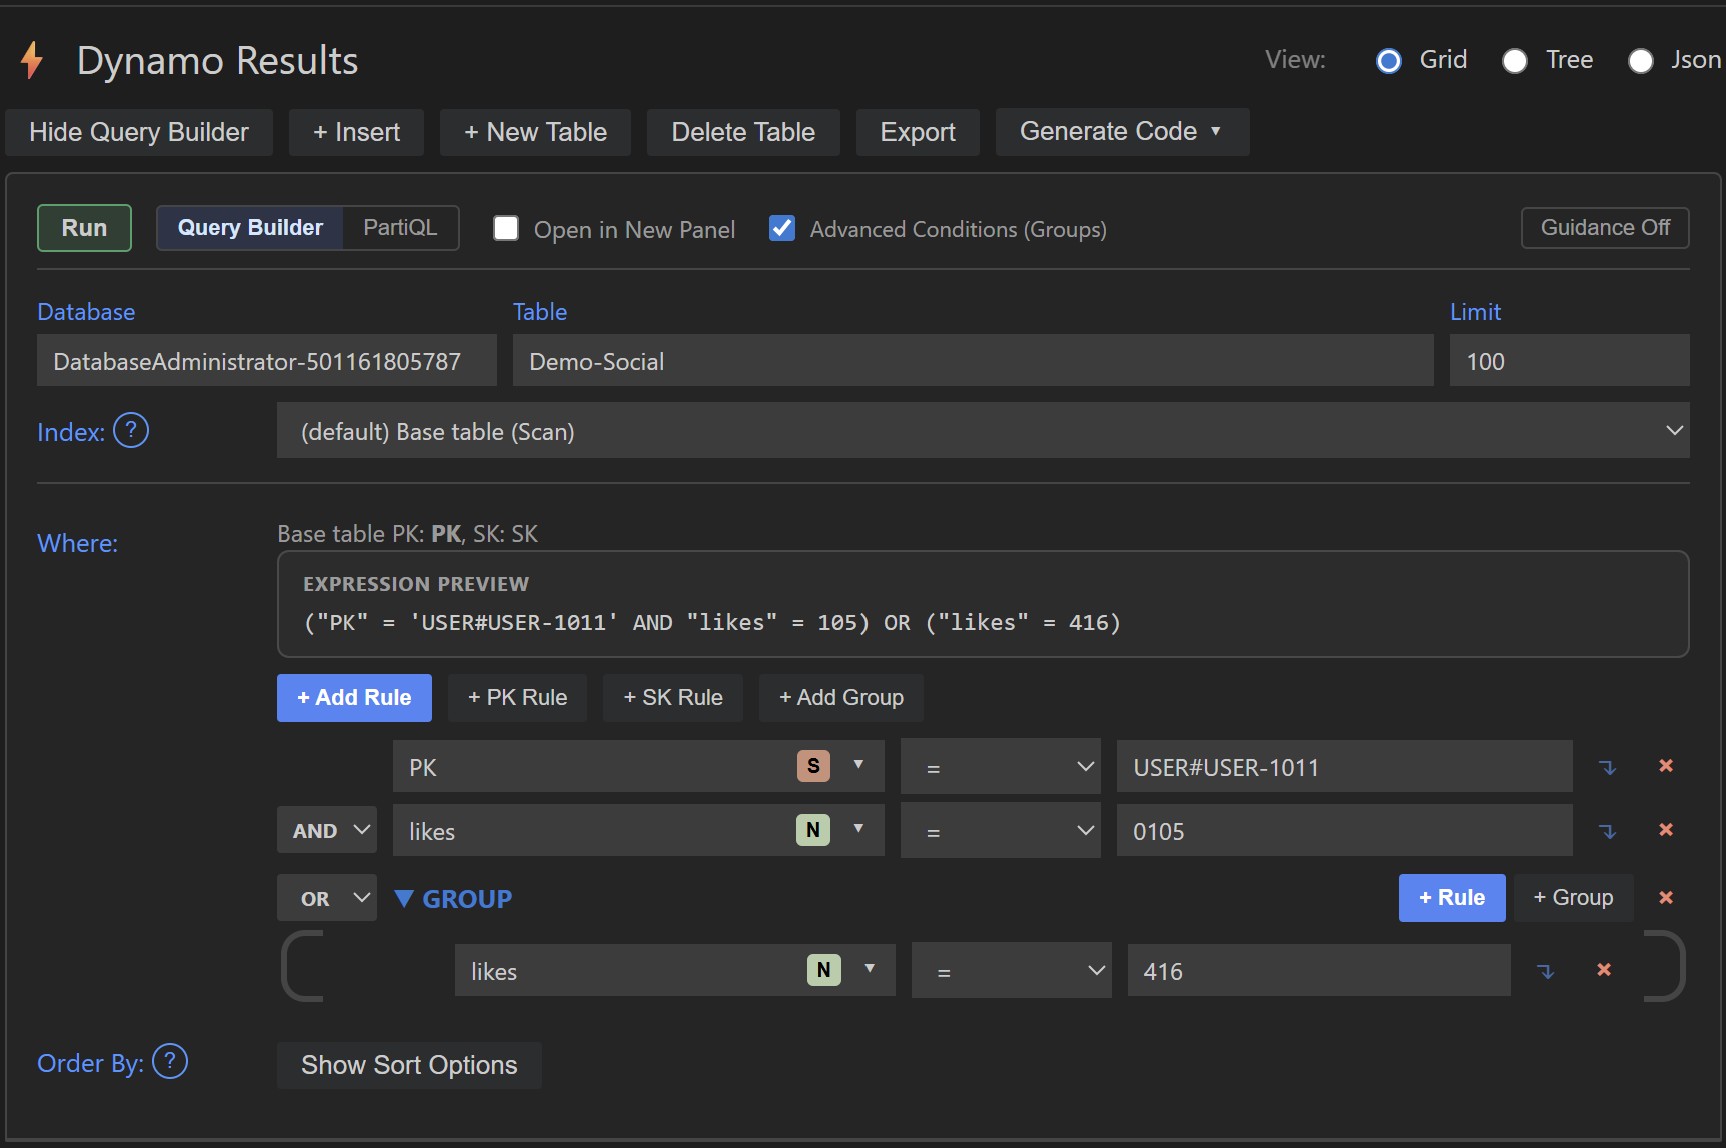Untick Advanced Conditions (Groups) checkbox

click(x=782, y=229)
